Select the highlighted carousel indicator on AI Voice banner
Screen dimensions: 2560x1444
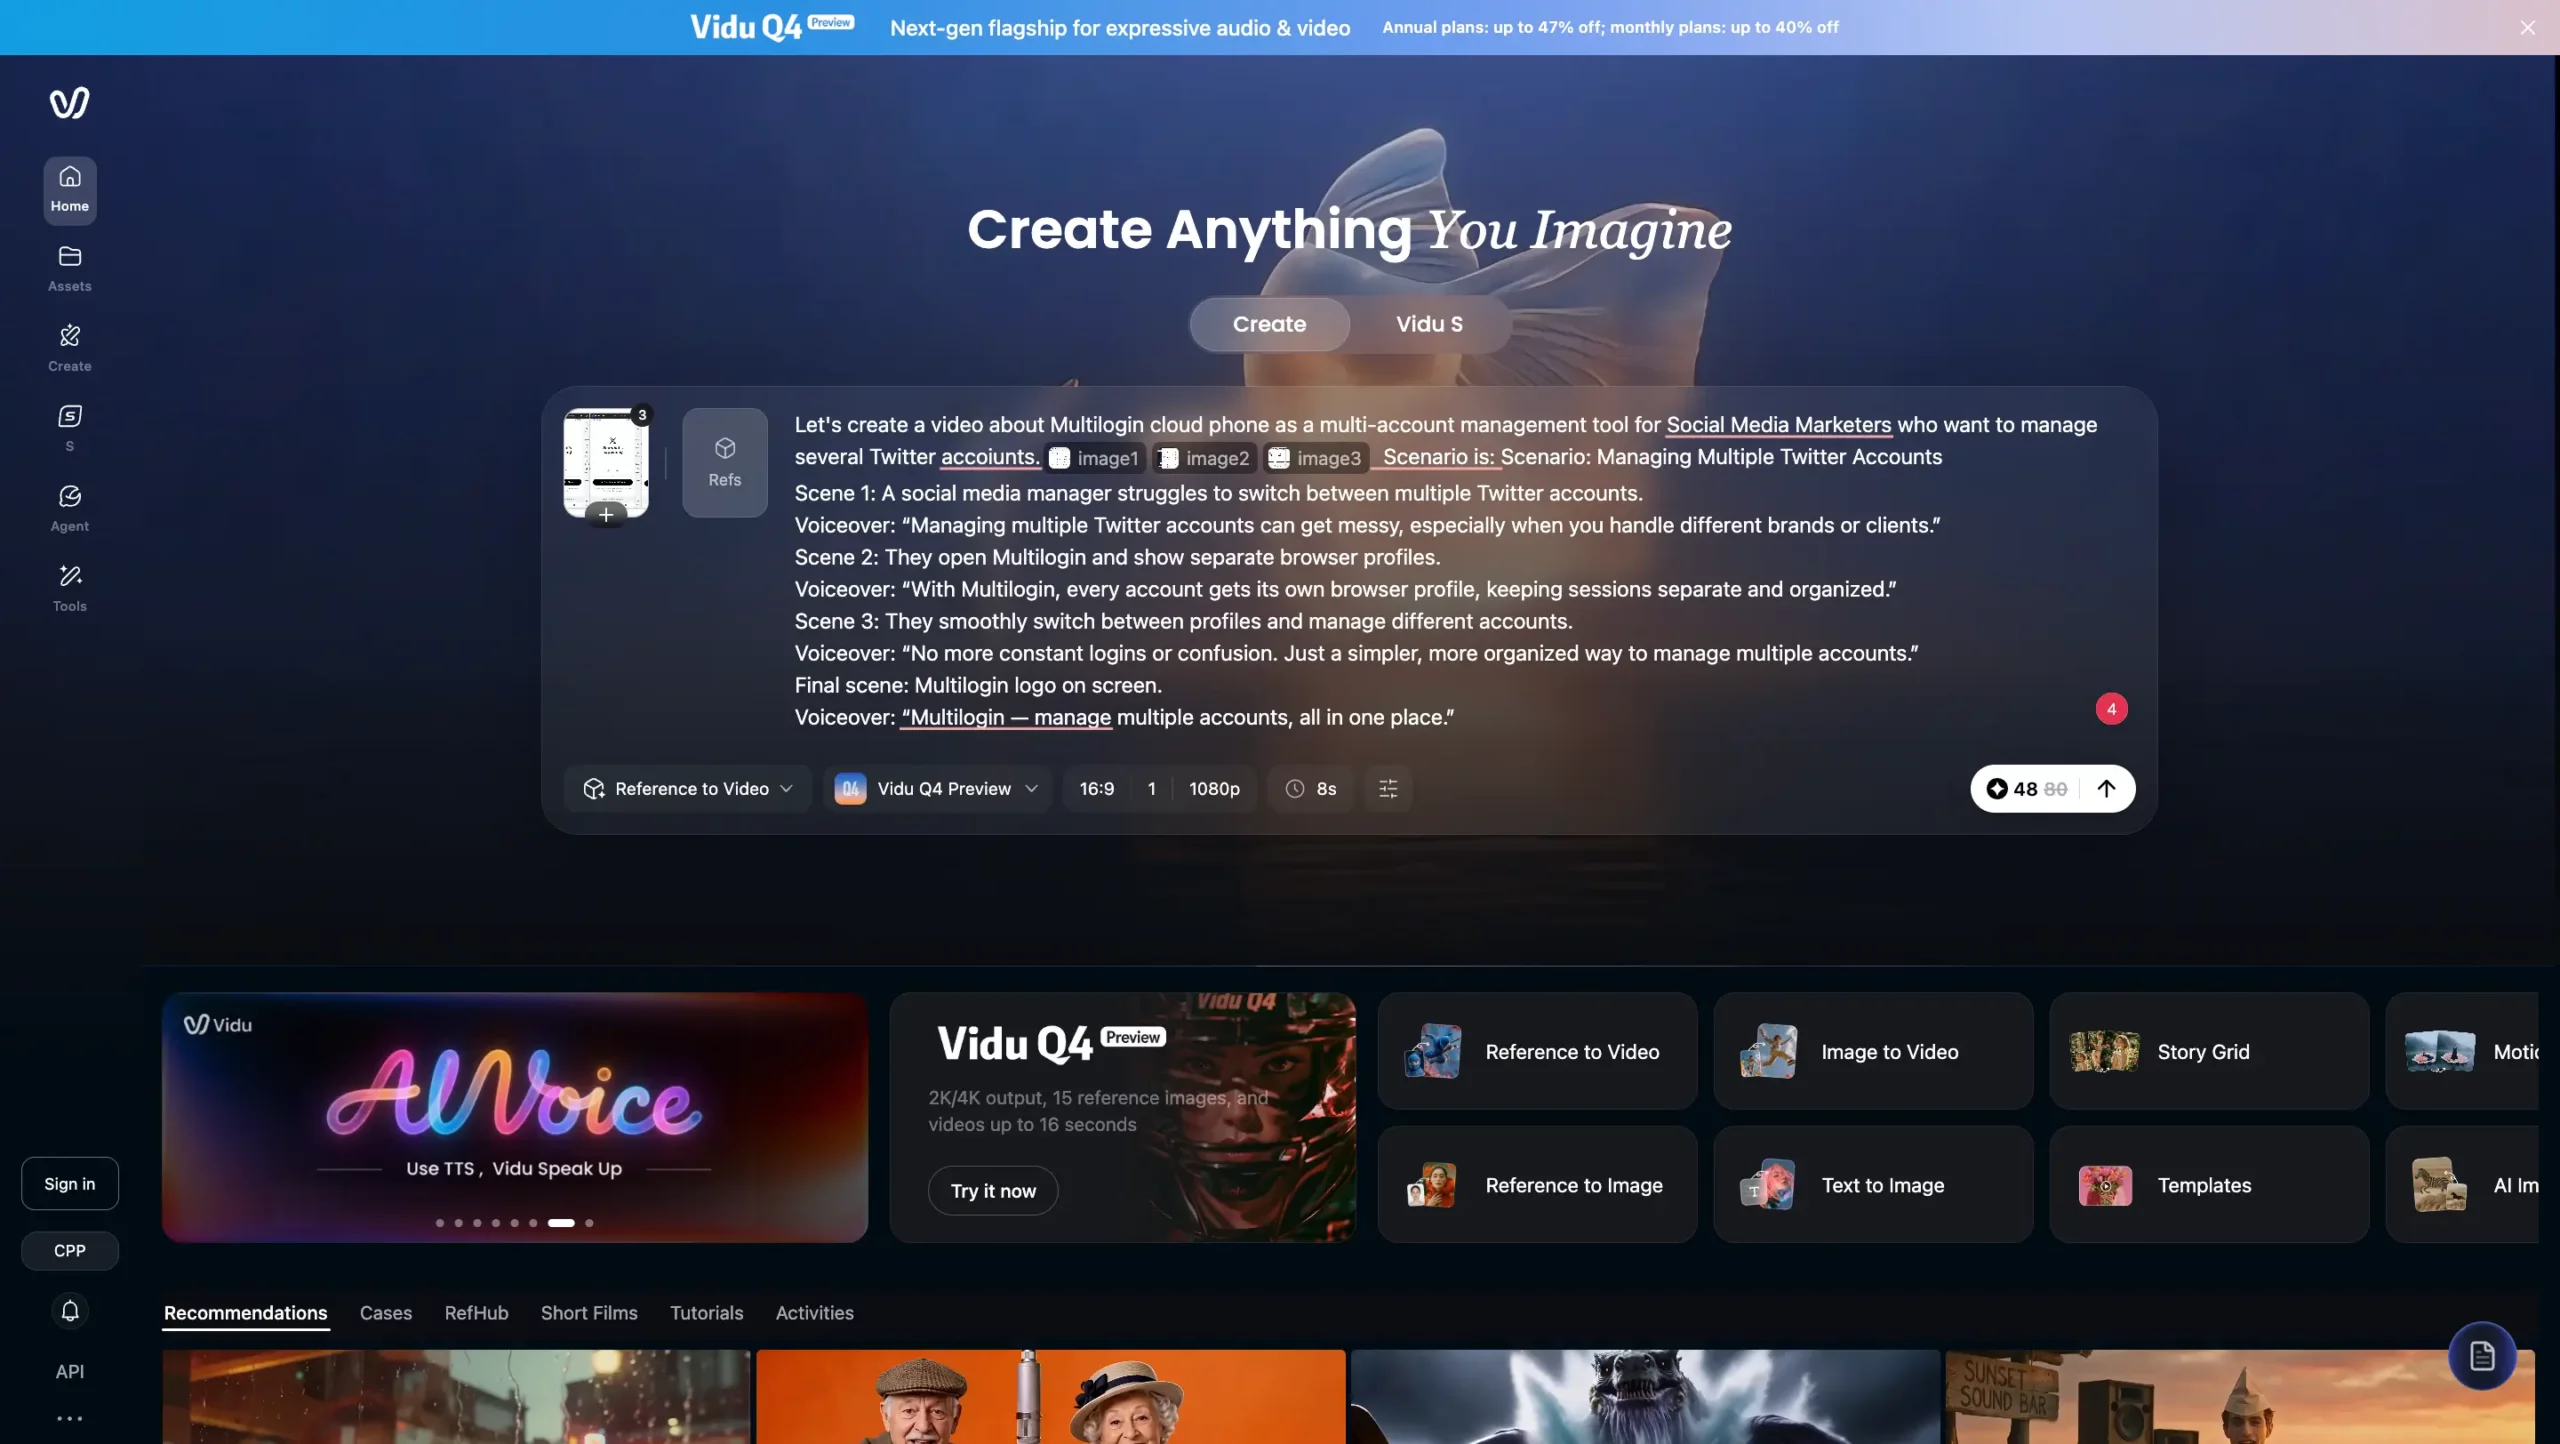(x=561, y=1223)
